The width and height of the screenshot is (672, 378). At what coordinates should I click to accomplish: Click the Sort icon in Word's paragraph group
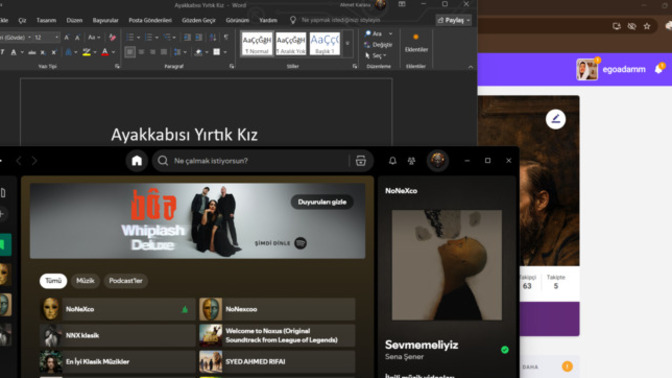point(213,38)
